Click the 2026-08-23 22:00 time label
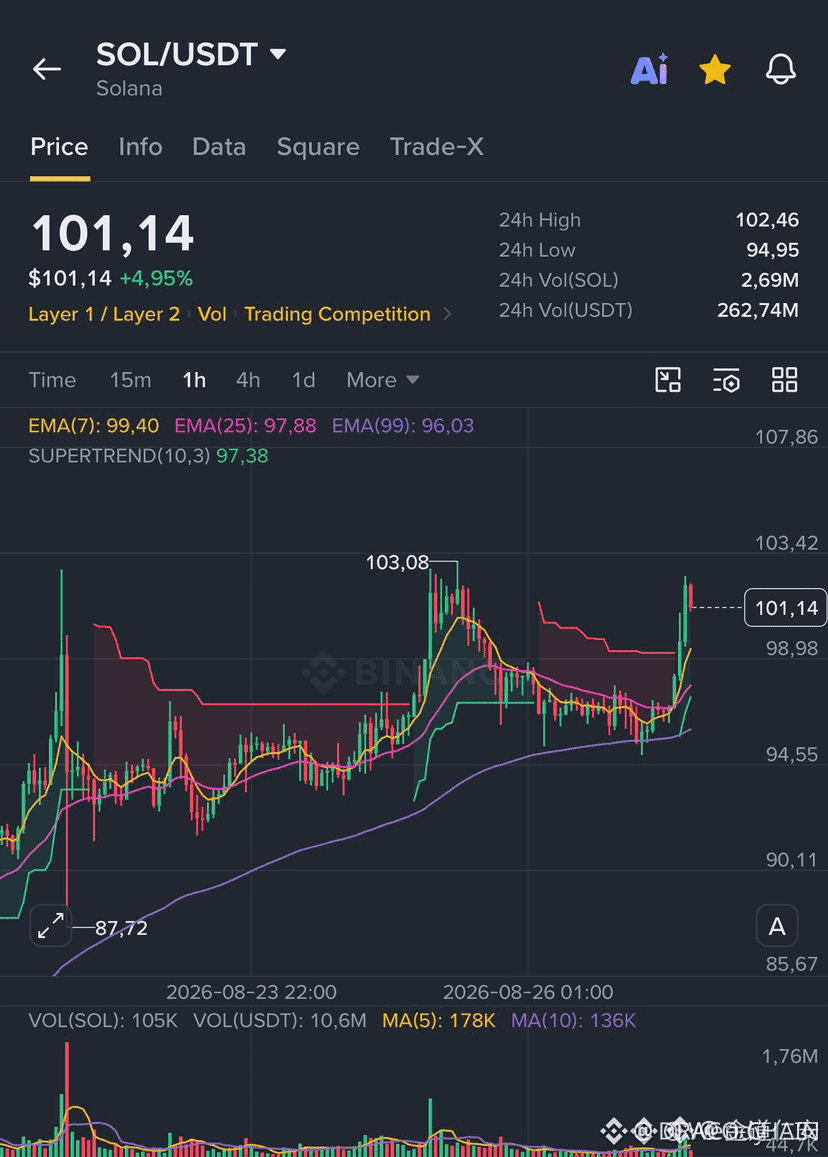 point(252,992)
